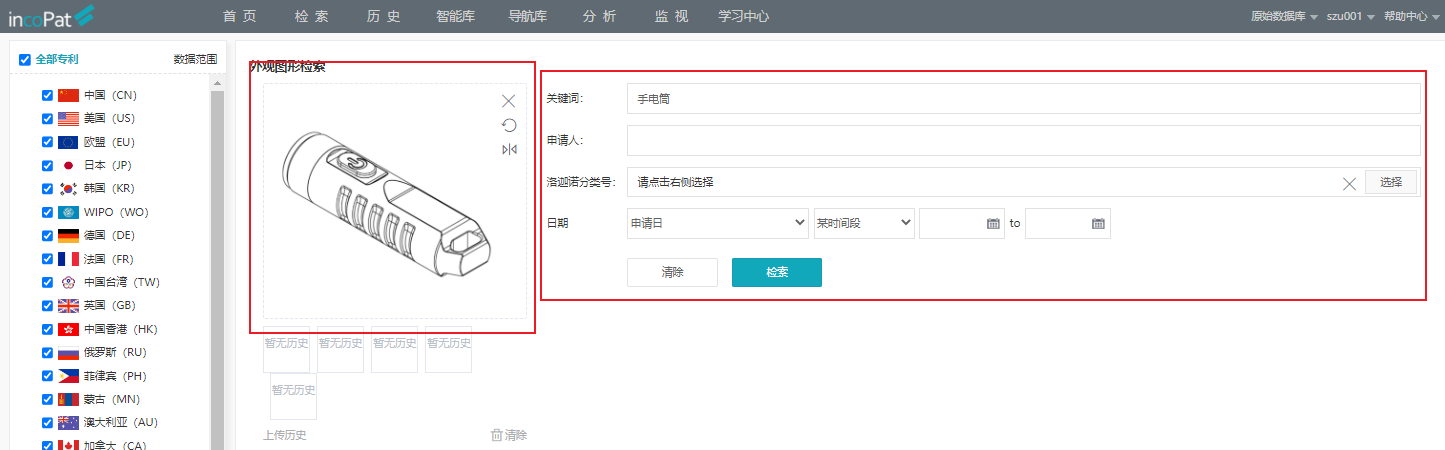
Task: Open the 分析 analysis menu
Action: (x=599, y=16)
